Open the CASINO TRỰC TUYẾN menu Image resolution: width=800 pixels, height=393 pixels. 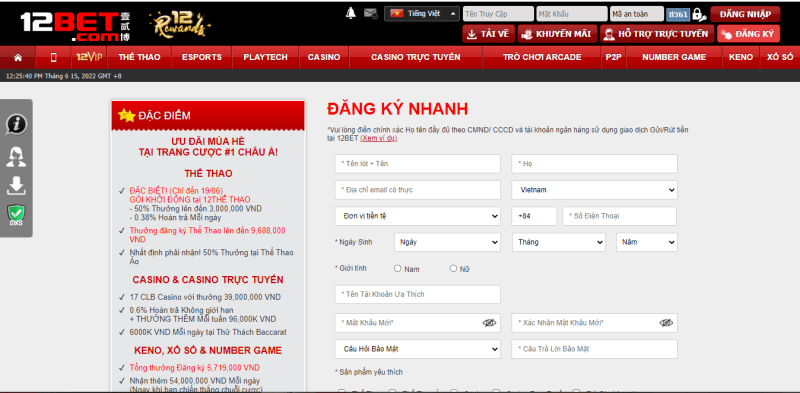pyautogui.click(x=415, y=57)
